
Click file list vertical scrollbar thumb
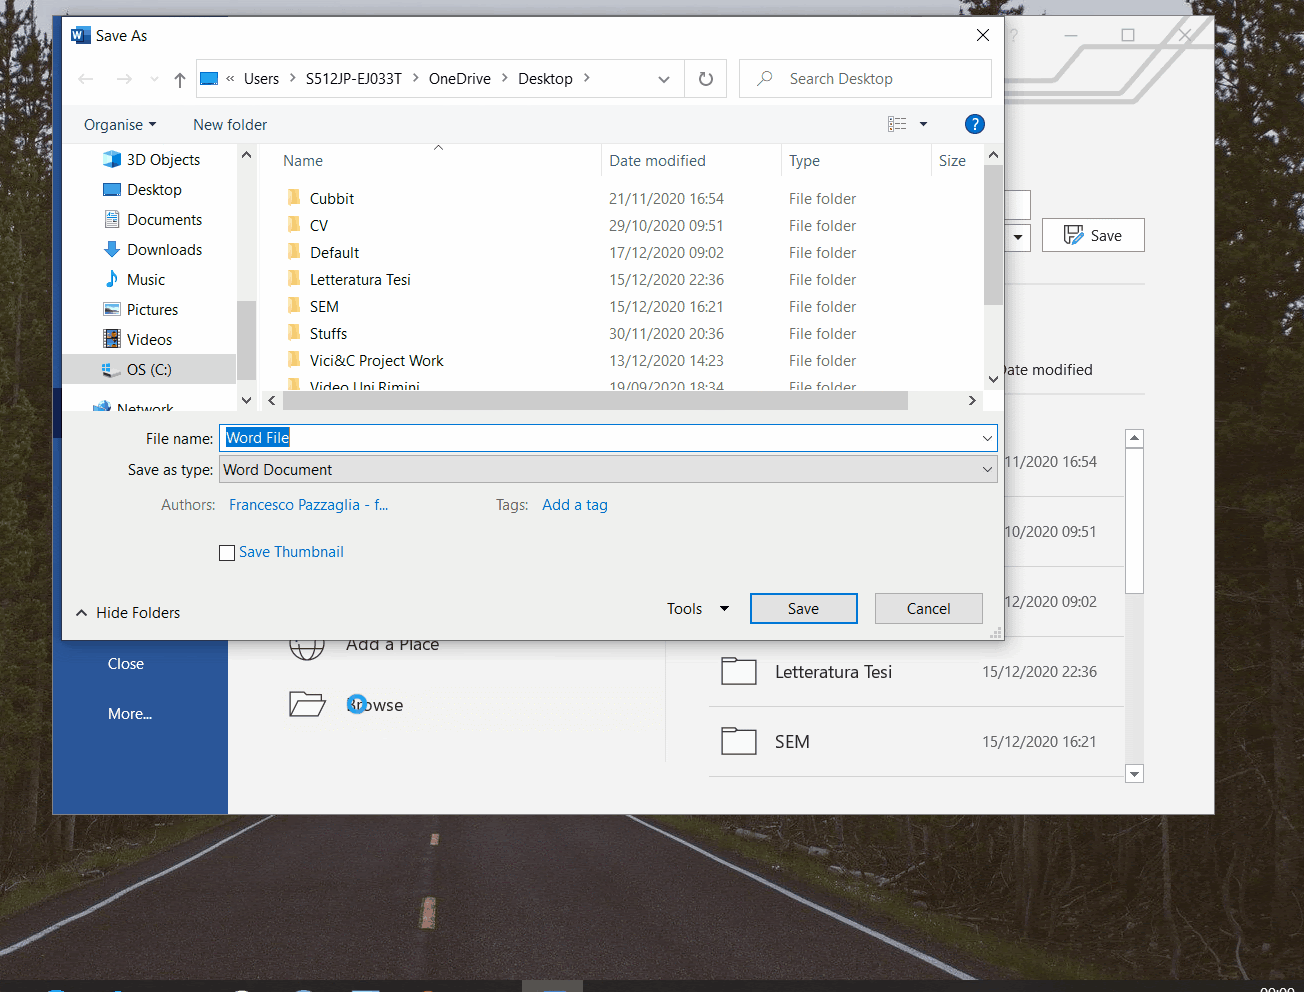992,235
